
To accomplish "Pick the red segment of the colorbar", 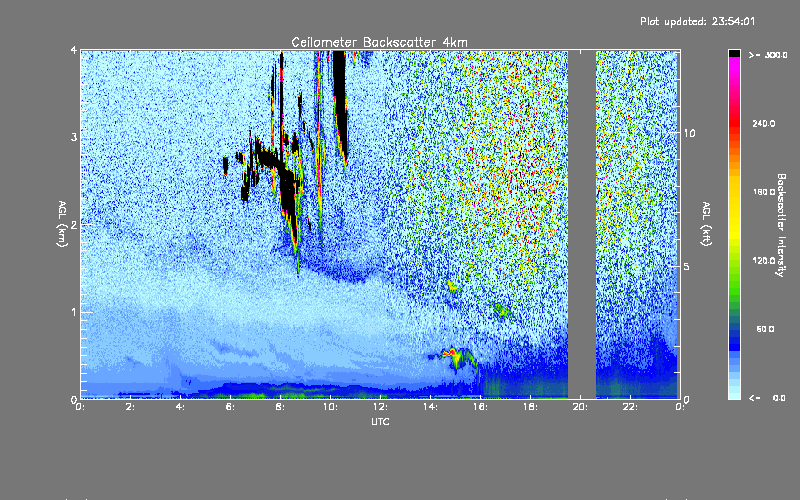I will 734,125.
